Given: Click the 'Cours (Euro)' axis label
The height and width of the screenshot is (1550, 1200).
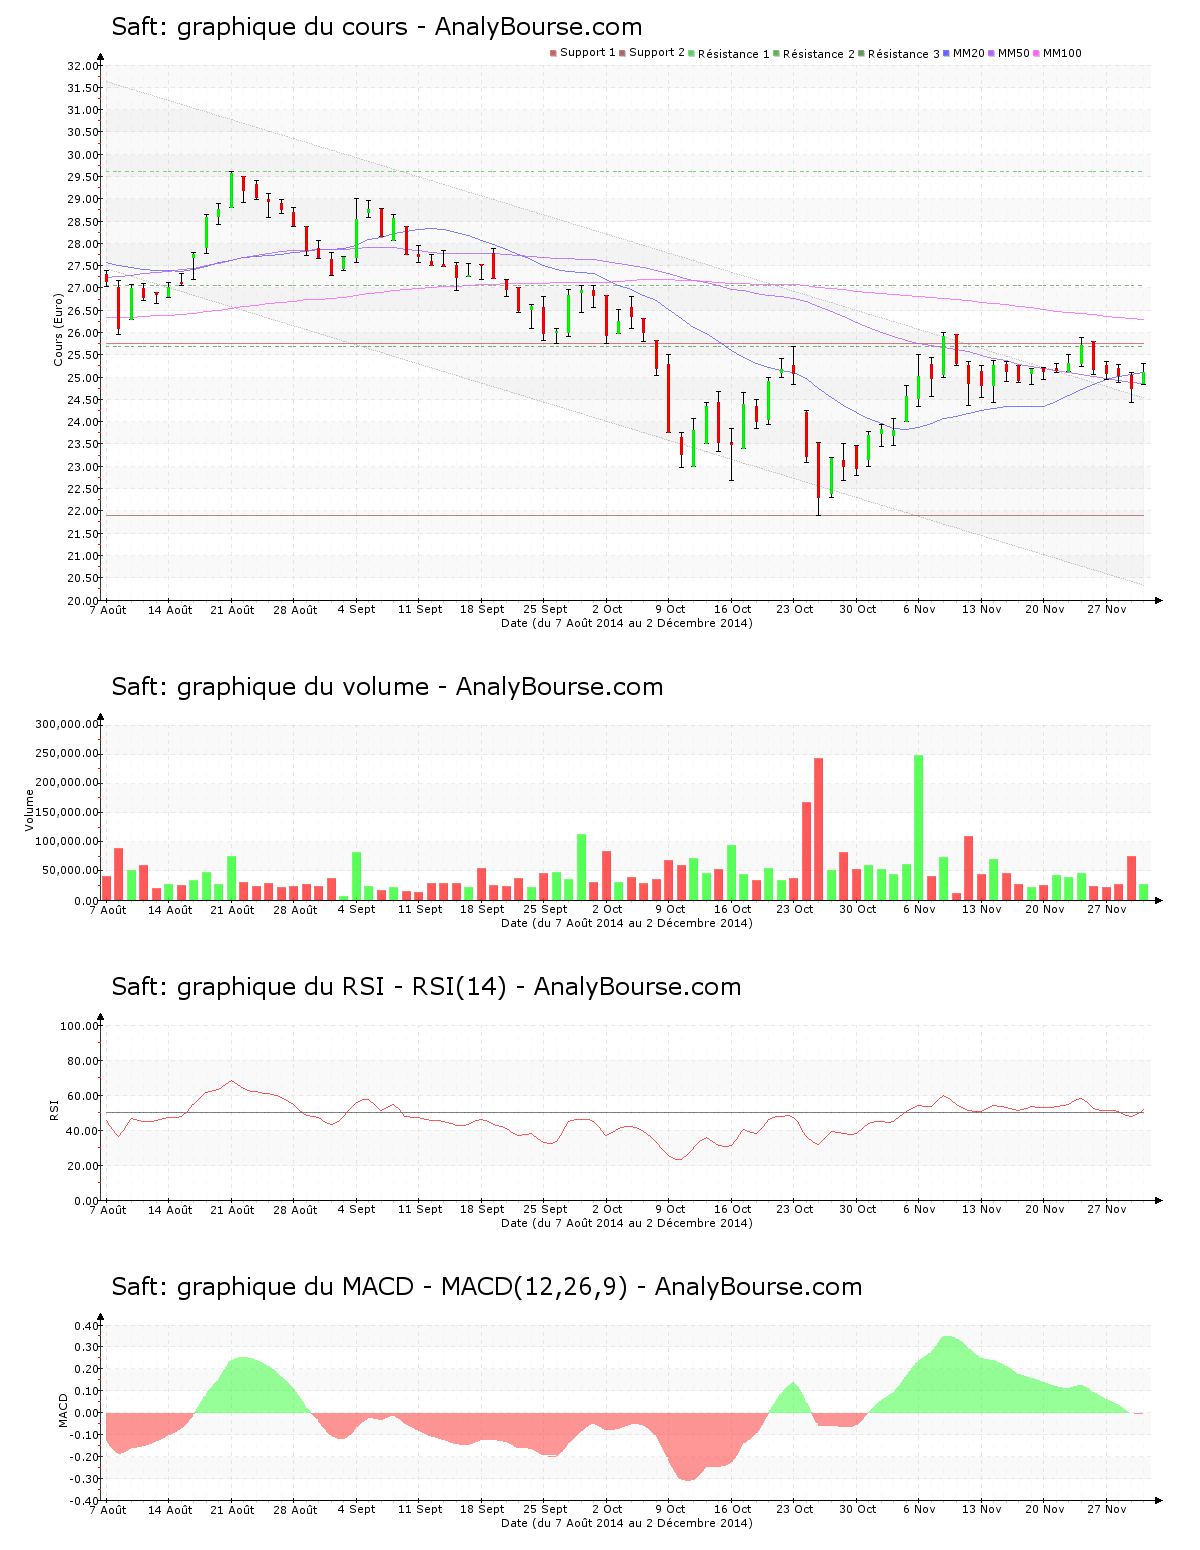Looking at the screenshot, I should tap(58, 330).
